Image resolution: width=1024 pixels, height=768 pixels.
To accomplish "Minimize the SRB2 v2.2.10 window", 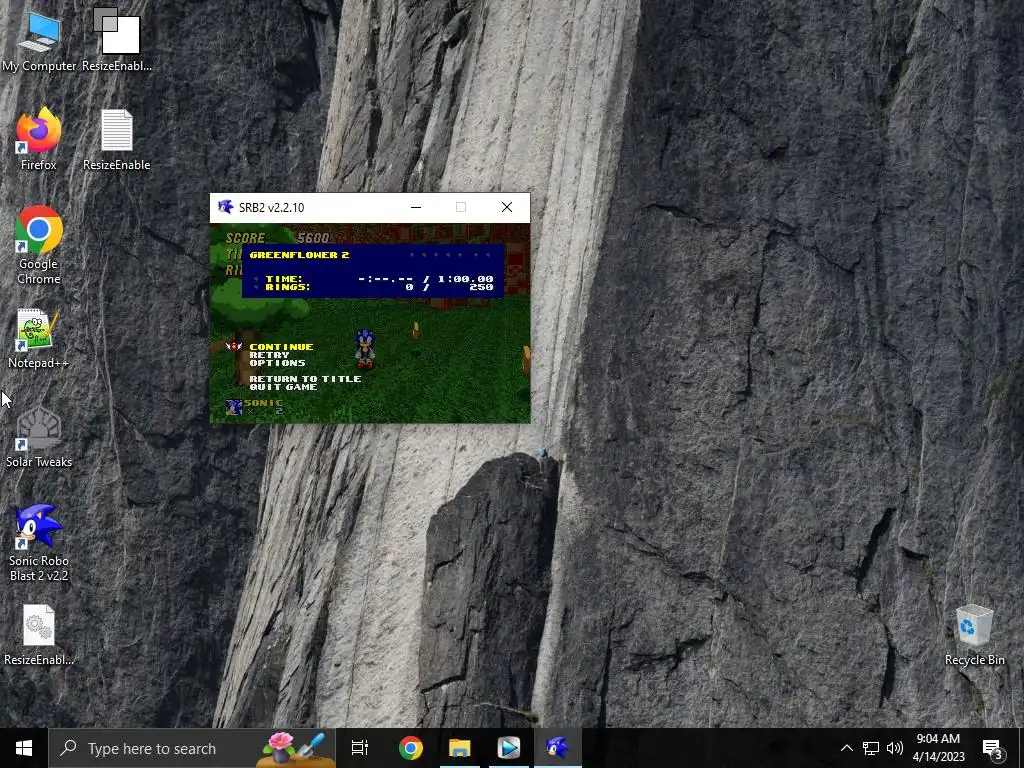I will (x=416, y=207).
